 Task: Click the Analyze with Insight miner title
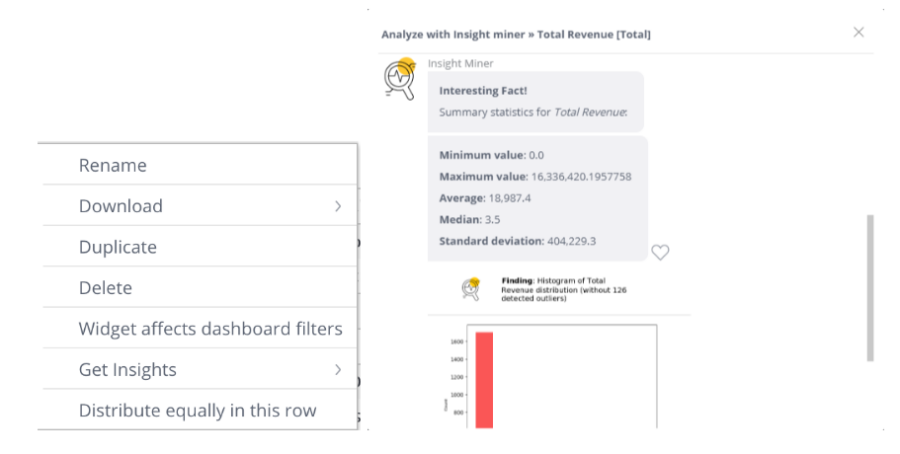pos(516,34)
